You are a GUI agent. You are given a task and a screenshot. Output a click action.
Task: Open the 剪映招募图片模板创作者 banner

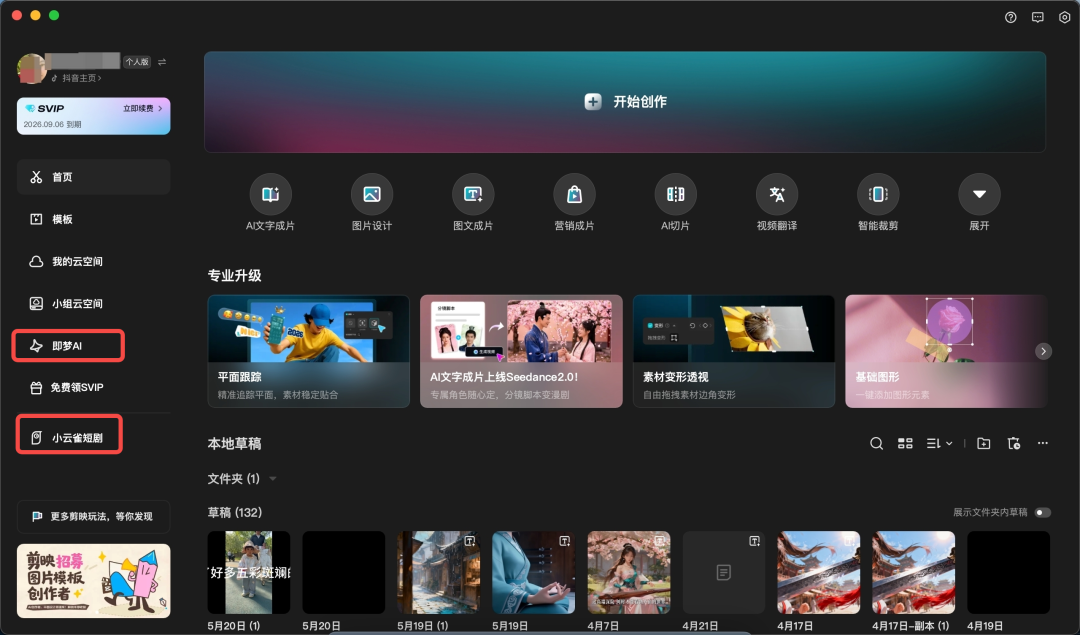click(94, 581)
